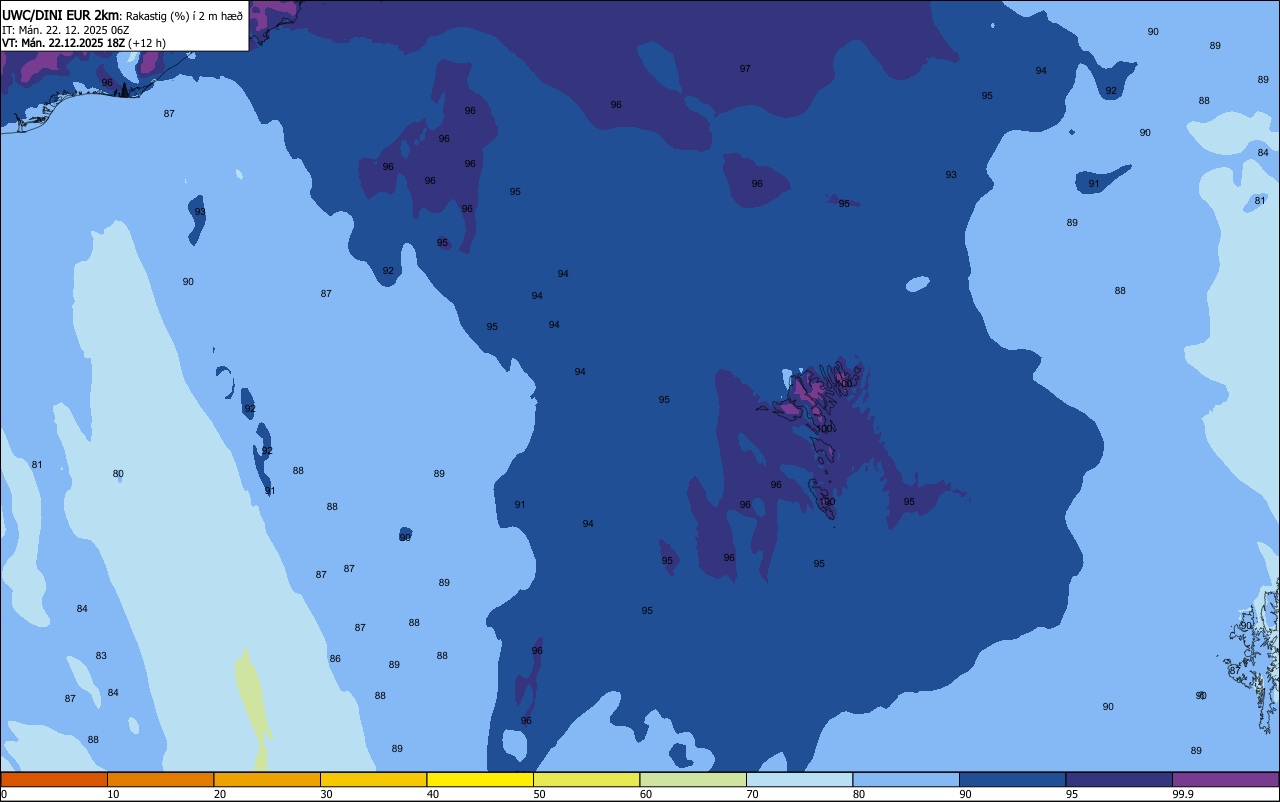The image size is (1280, 802).
Task: Pick the 40–50 bright yellow legend block
Action: point(480,779)
